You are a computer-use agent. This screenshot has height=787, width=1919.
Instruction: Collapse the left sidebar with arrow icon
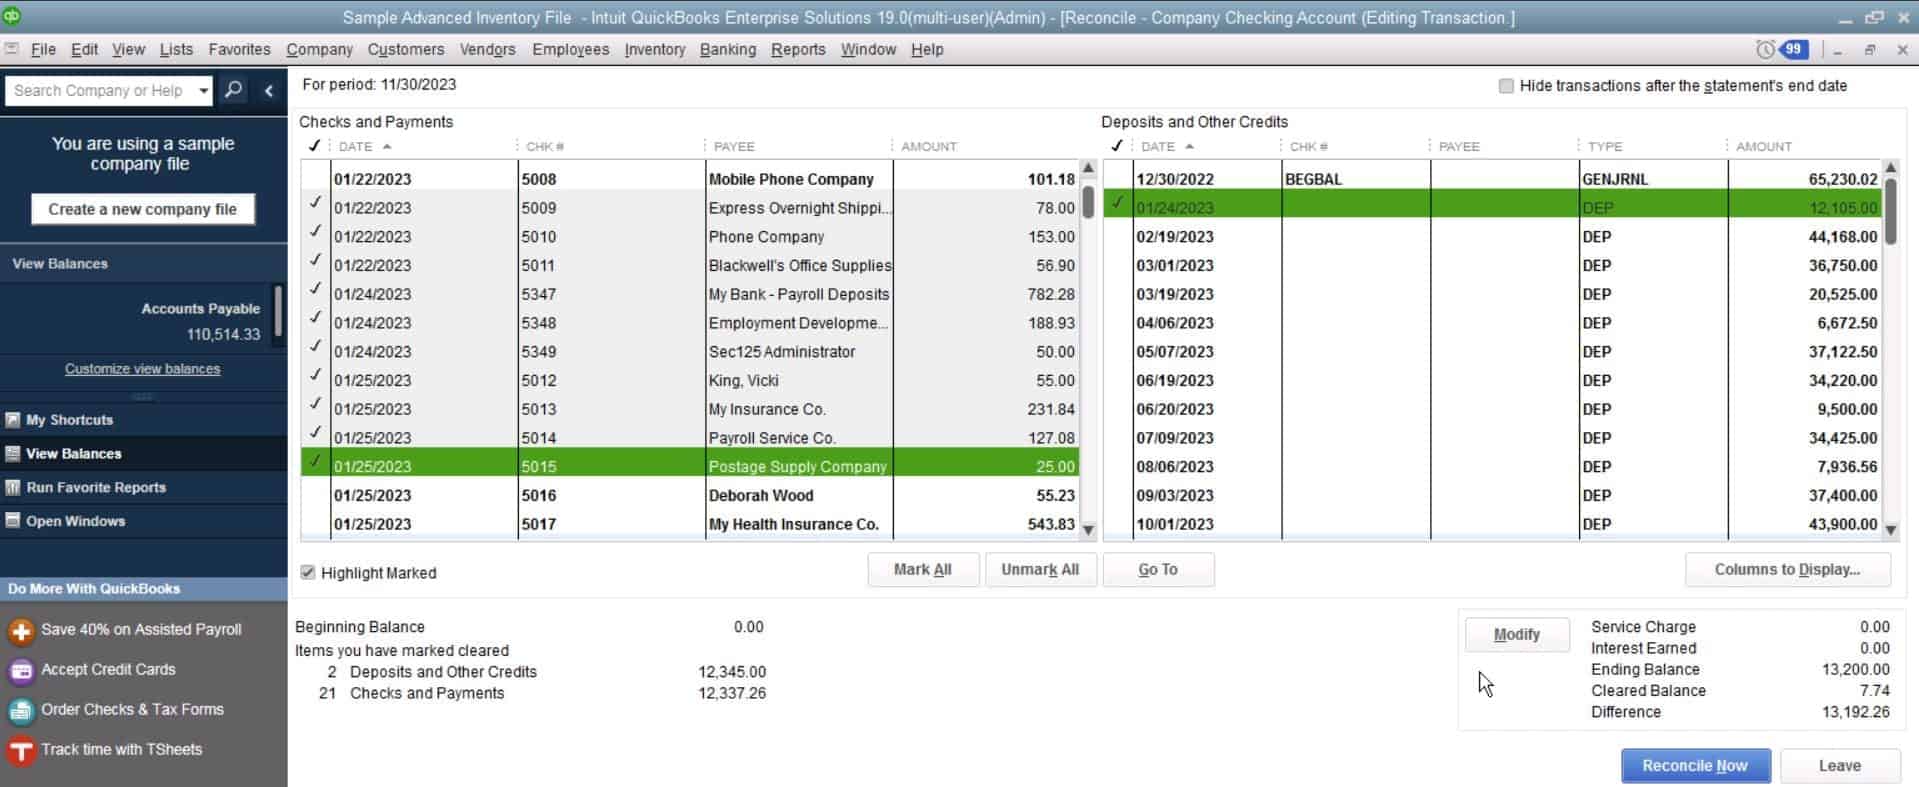coord(268,90)
